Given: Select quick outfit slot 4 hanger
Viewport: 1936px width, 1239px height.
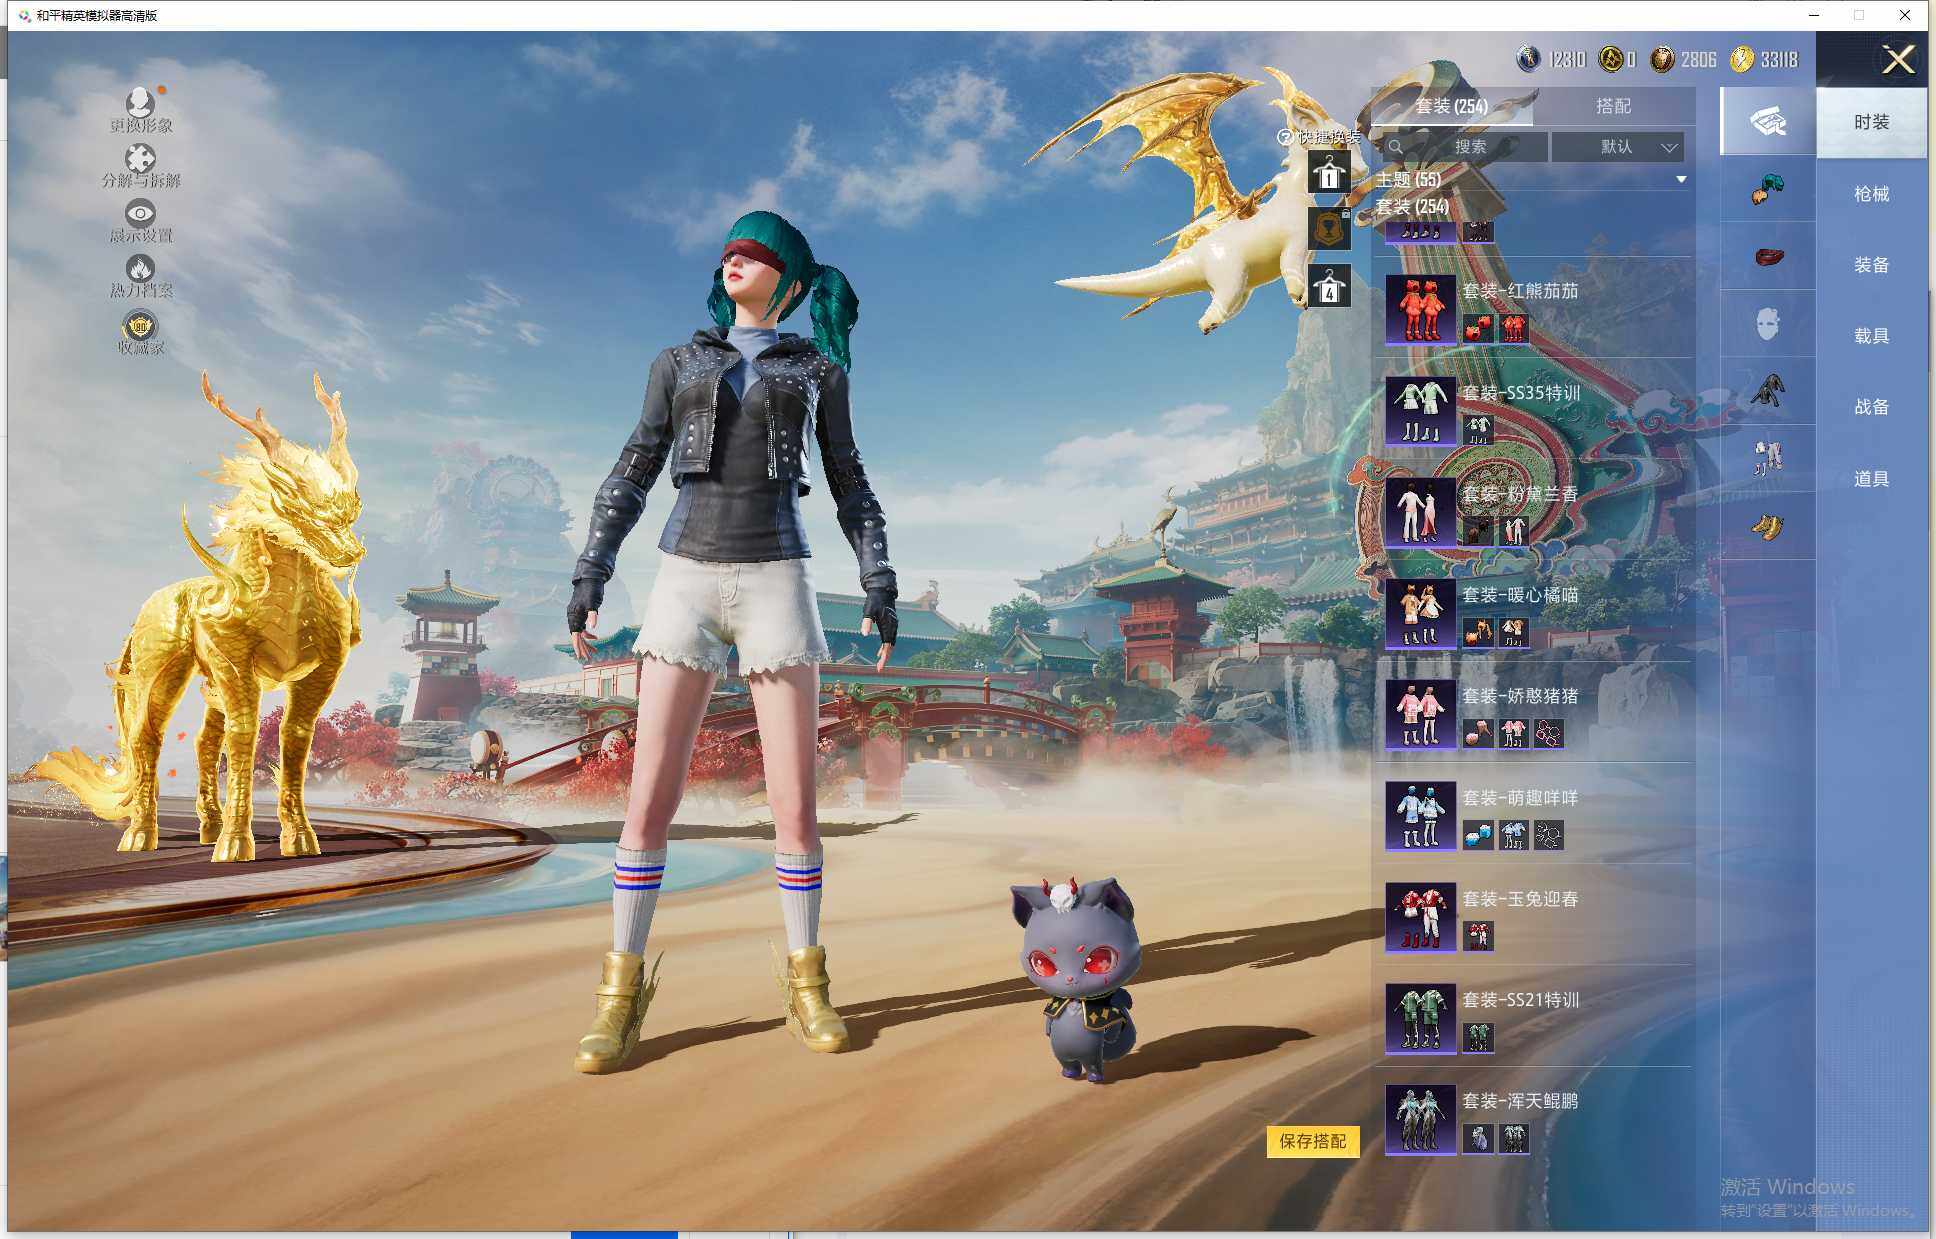Looking at the screenshot, I should [x=1329, y=287].
